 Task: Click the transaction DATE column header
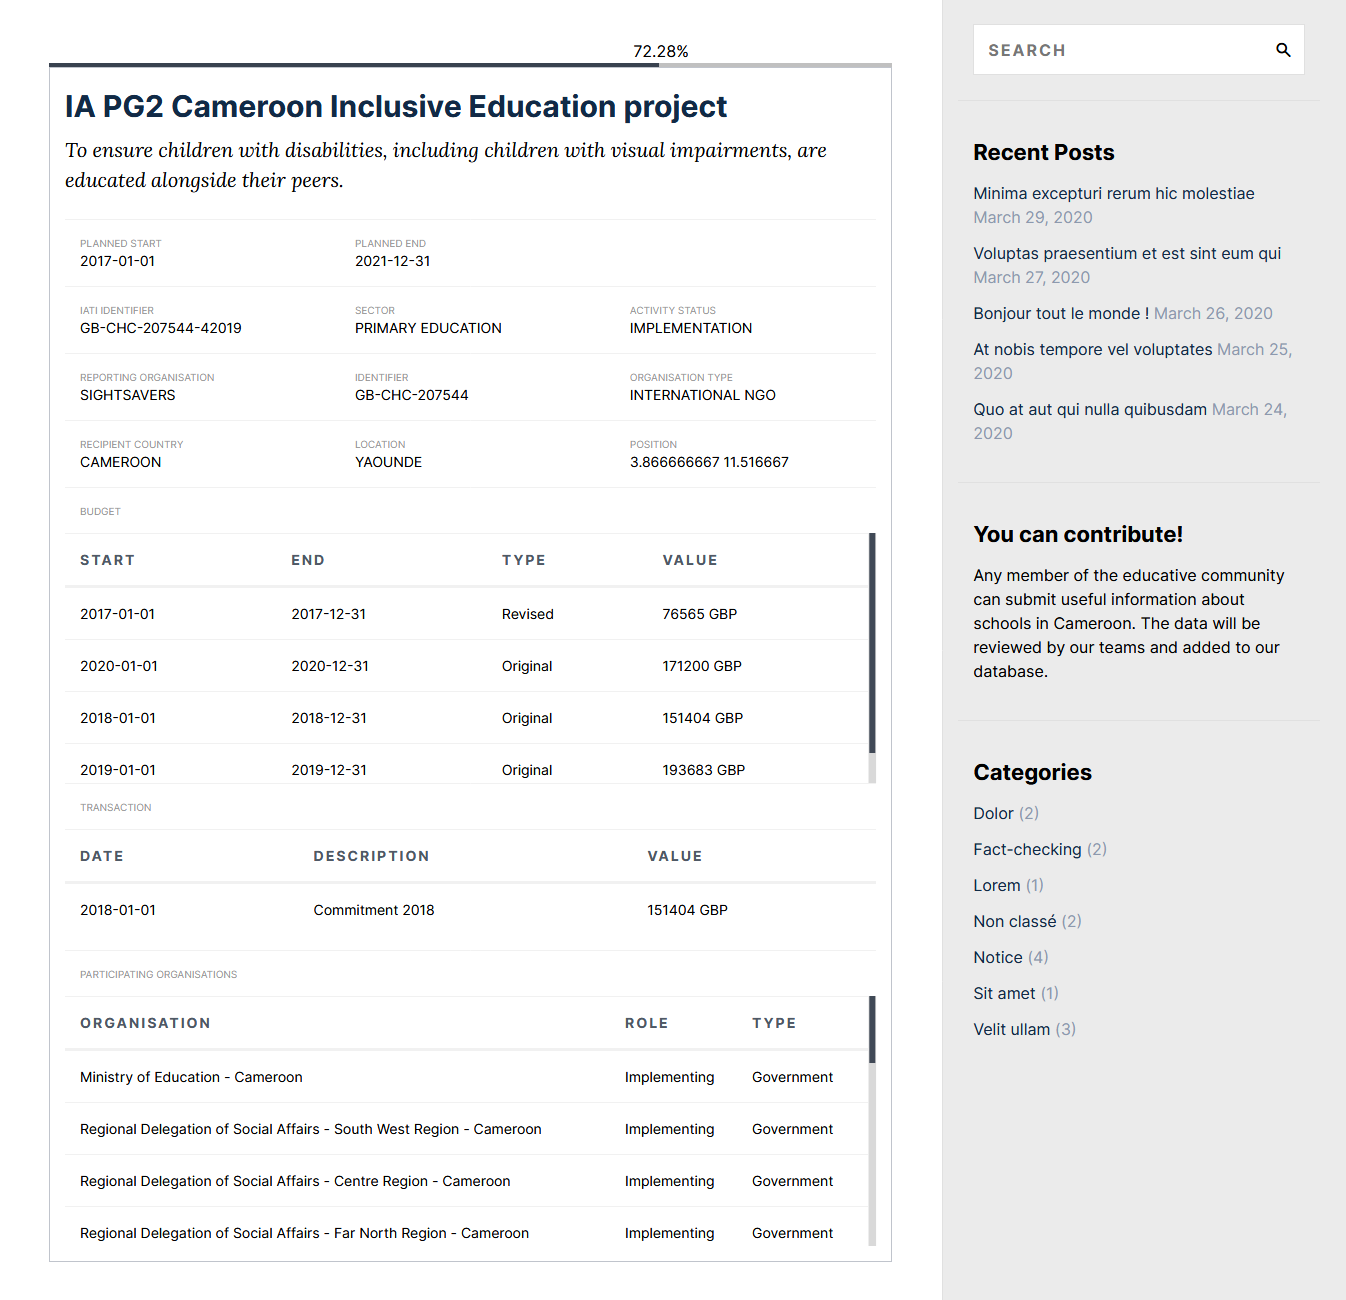(102, 856)
